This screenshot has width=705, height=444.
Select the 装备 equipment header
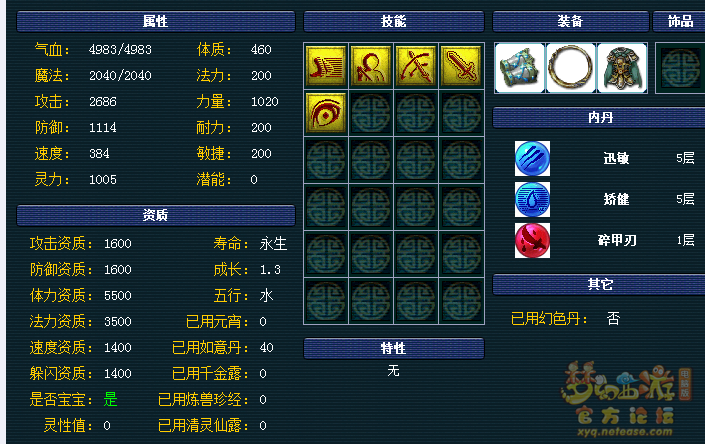(571, 21)
